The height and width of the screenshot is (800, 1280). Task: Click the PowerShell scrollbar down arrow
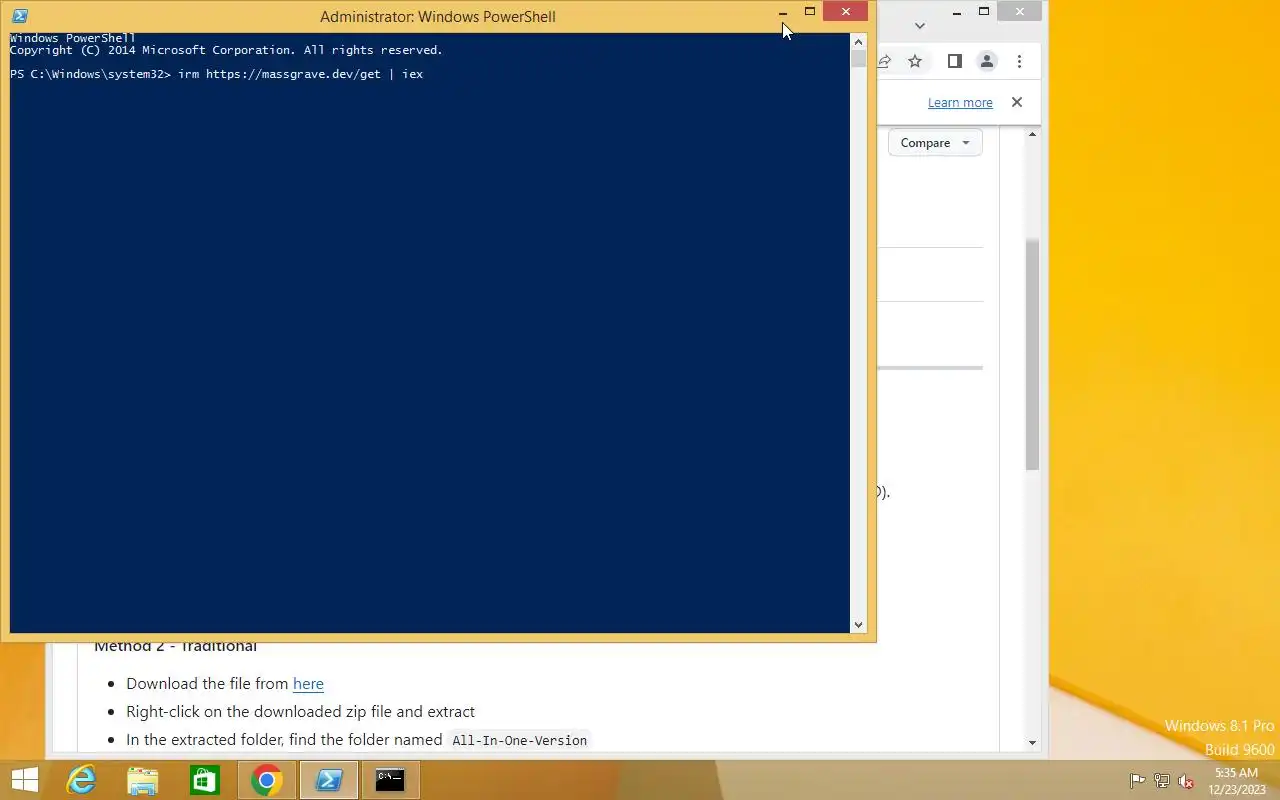coord(858,624)
